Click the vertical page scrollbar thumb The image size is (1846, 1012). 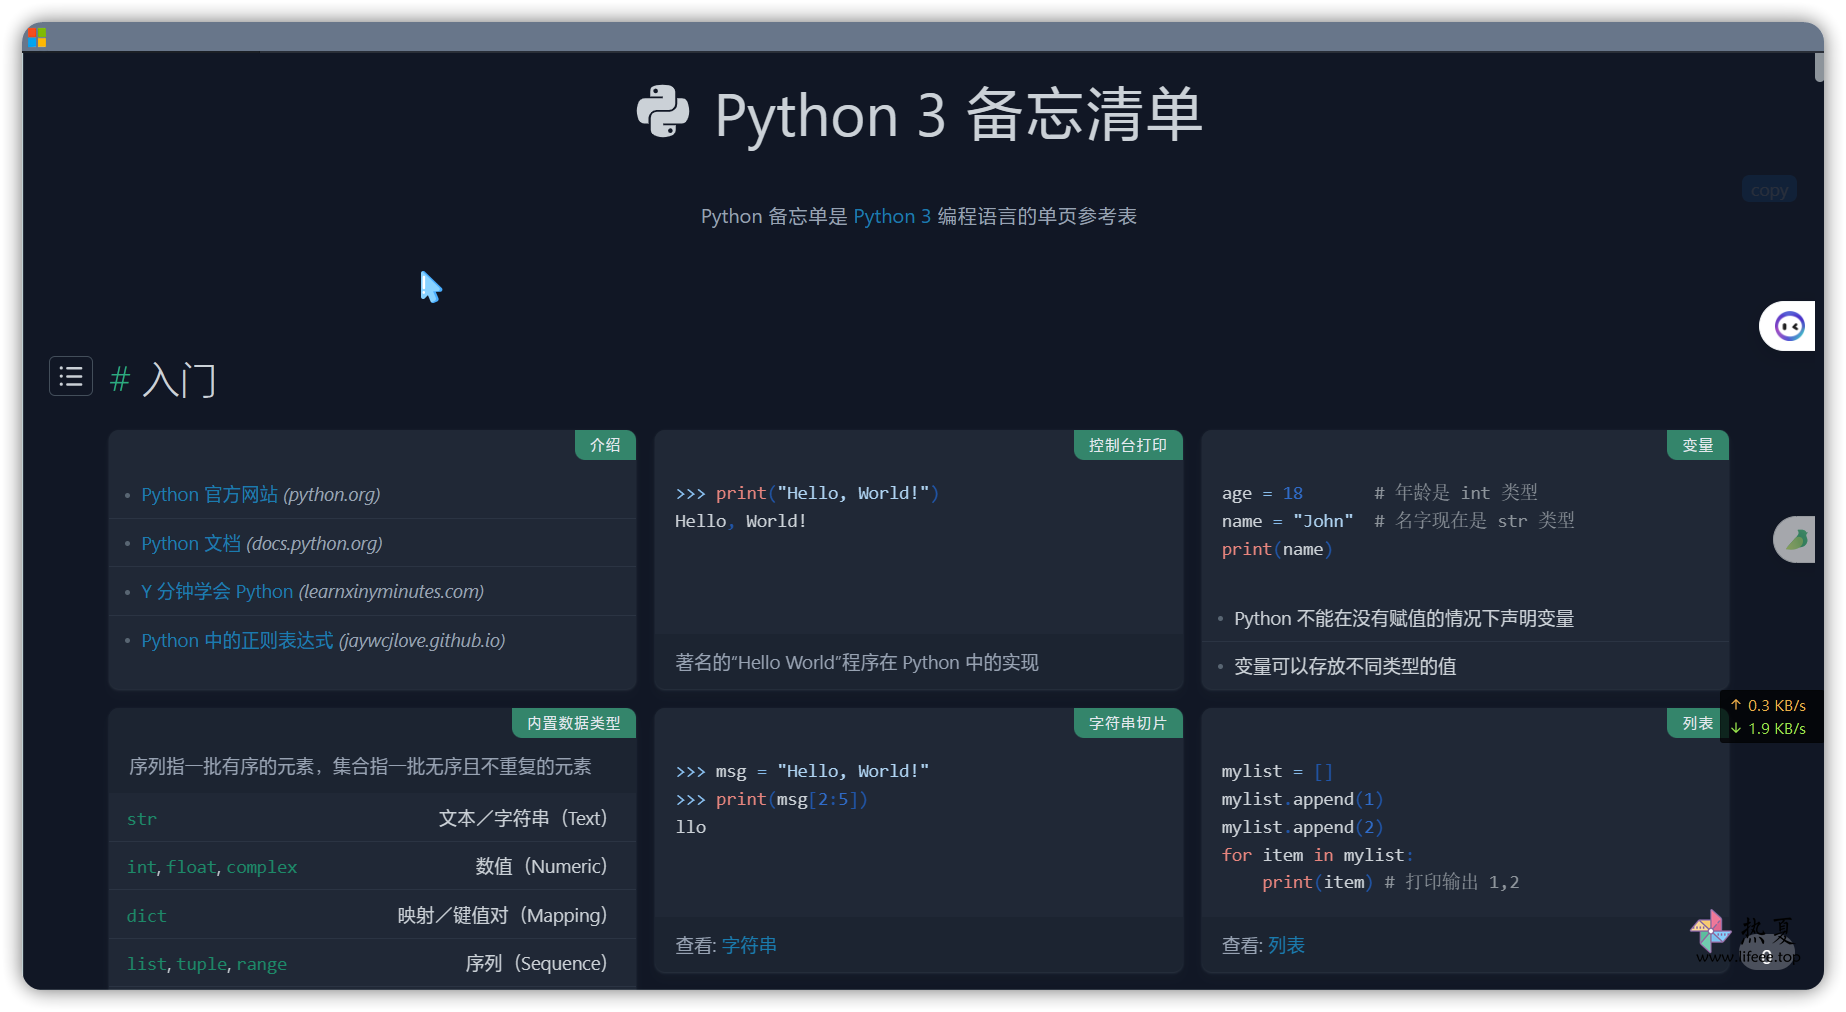(x=1819, y=68)
